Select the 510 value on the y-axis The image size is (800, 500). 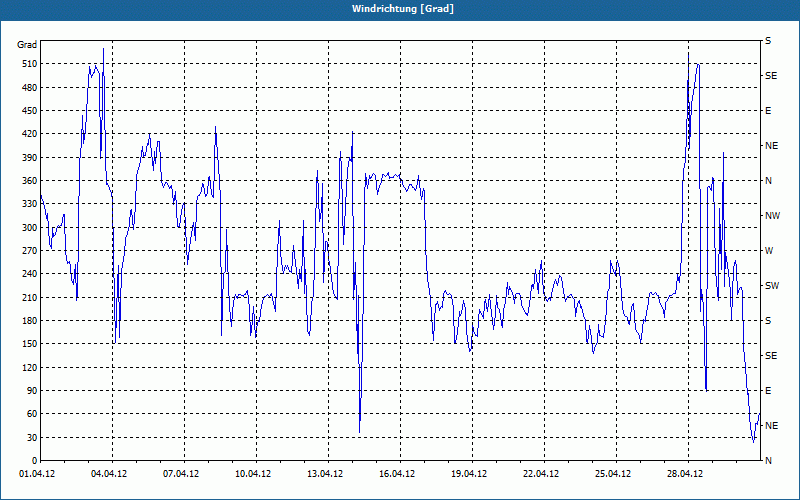point(30,64)
